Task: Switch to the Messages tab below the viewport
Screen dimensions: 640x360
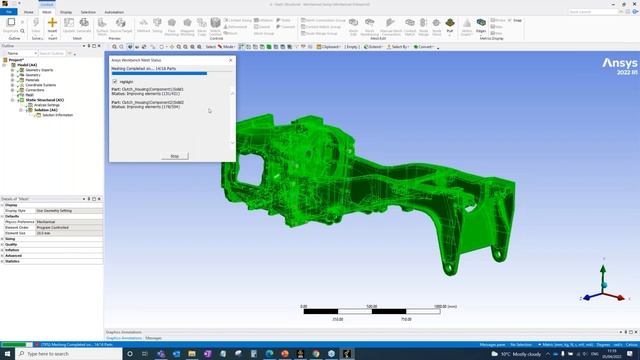Action: [x=153, y=338]
